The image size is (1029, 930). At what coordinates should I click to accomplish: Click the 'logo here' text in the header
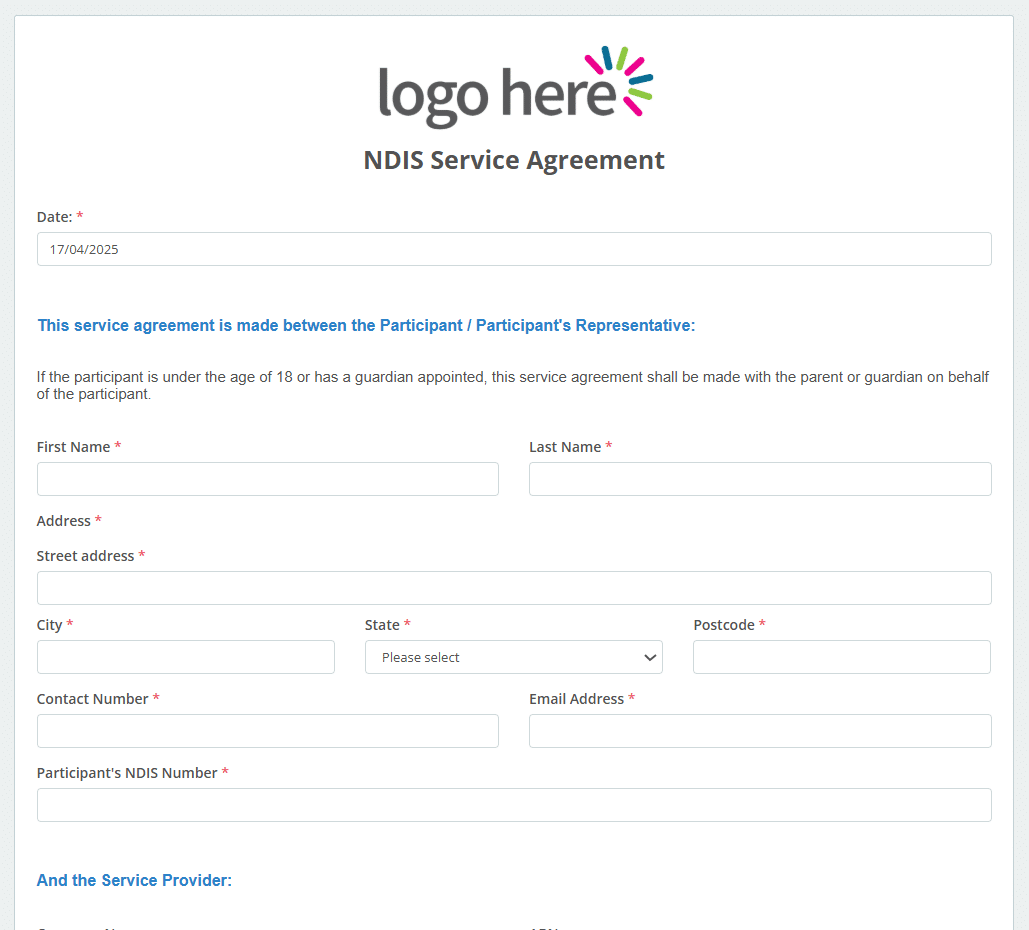(x=496, y=95)
